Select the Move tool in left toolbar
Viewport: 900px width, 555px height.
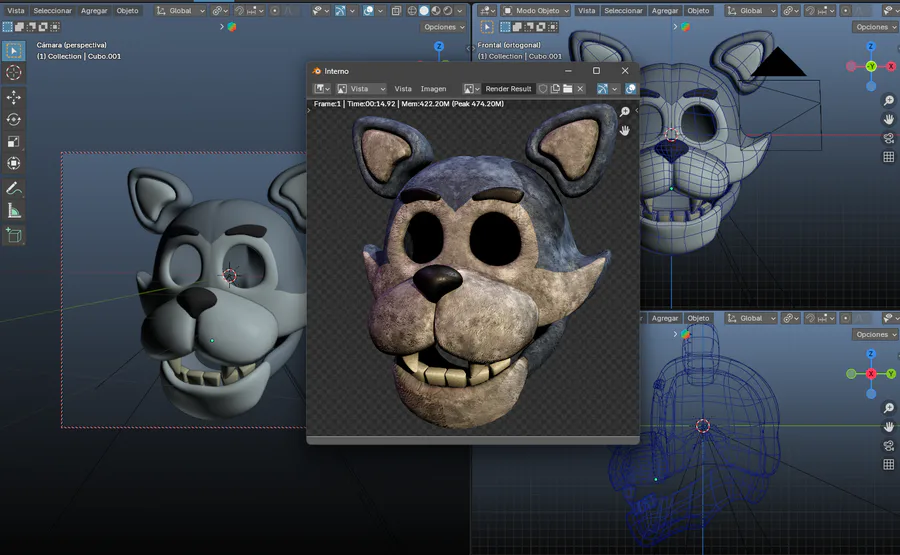tap(14, 98)
